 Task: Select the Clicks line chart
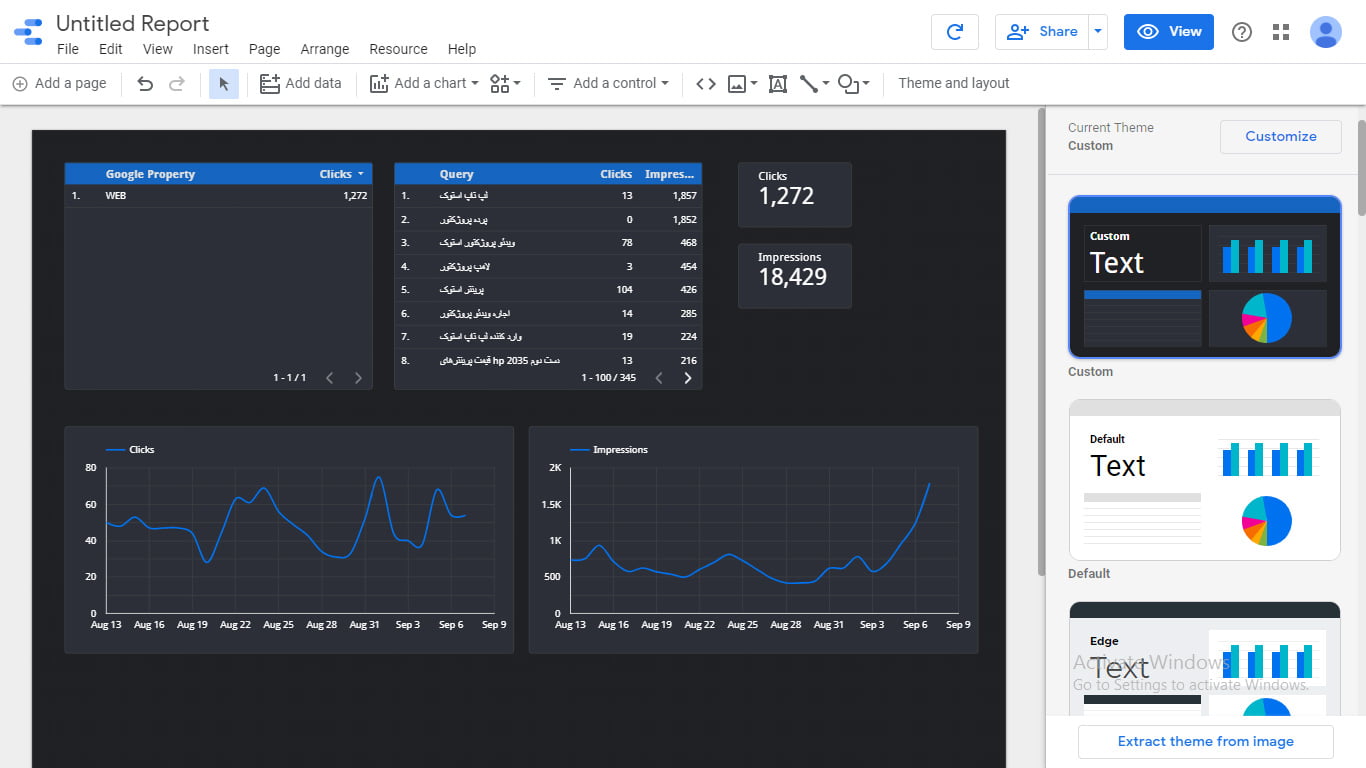pos(289,540)
